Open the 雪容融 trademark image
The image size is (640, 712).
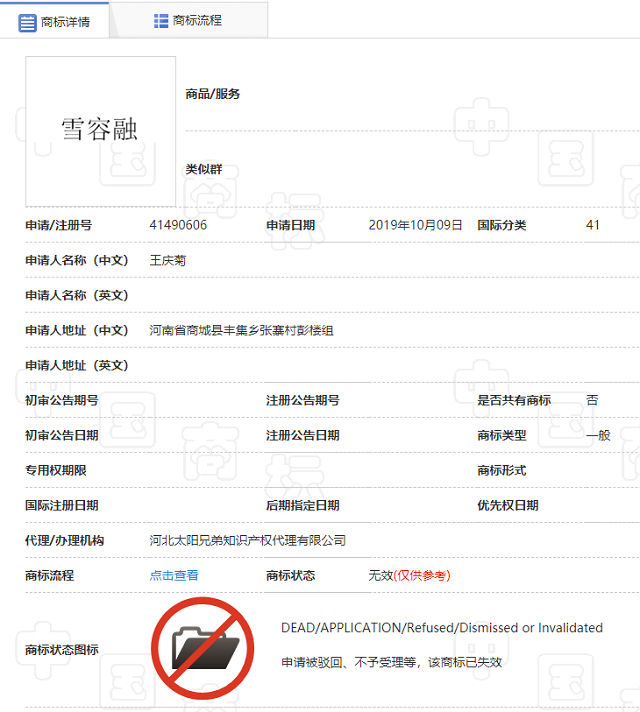(100, 131)
